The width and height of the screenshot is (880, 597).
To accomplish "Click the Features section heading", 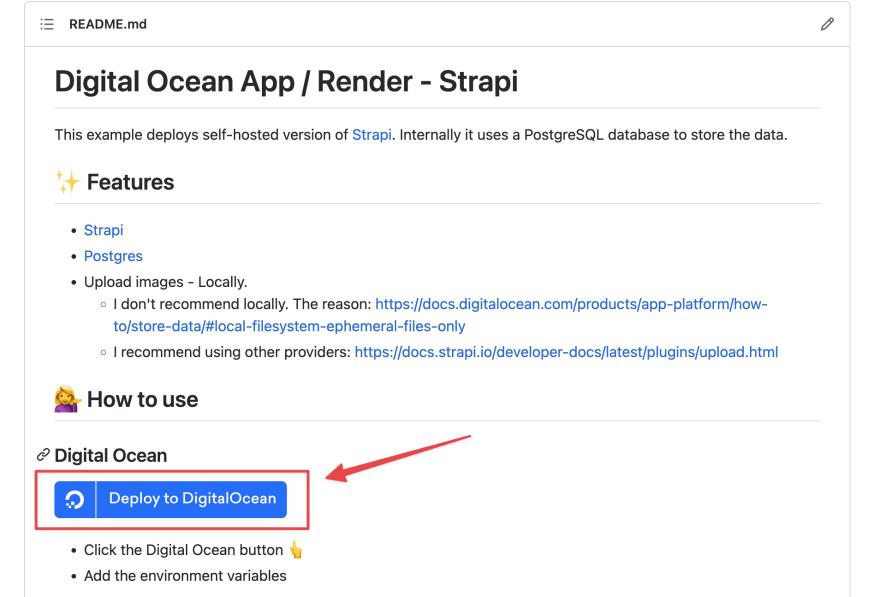I will [131, 181].
